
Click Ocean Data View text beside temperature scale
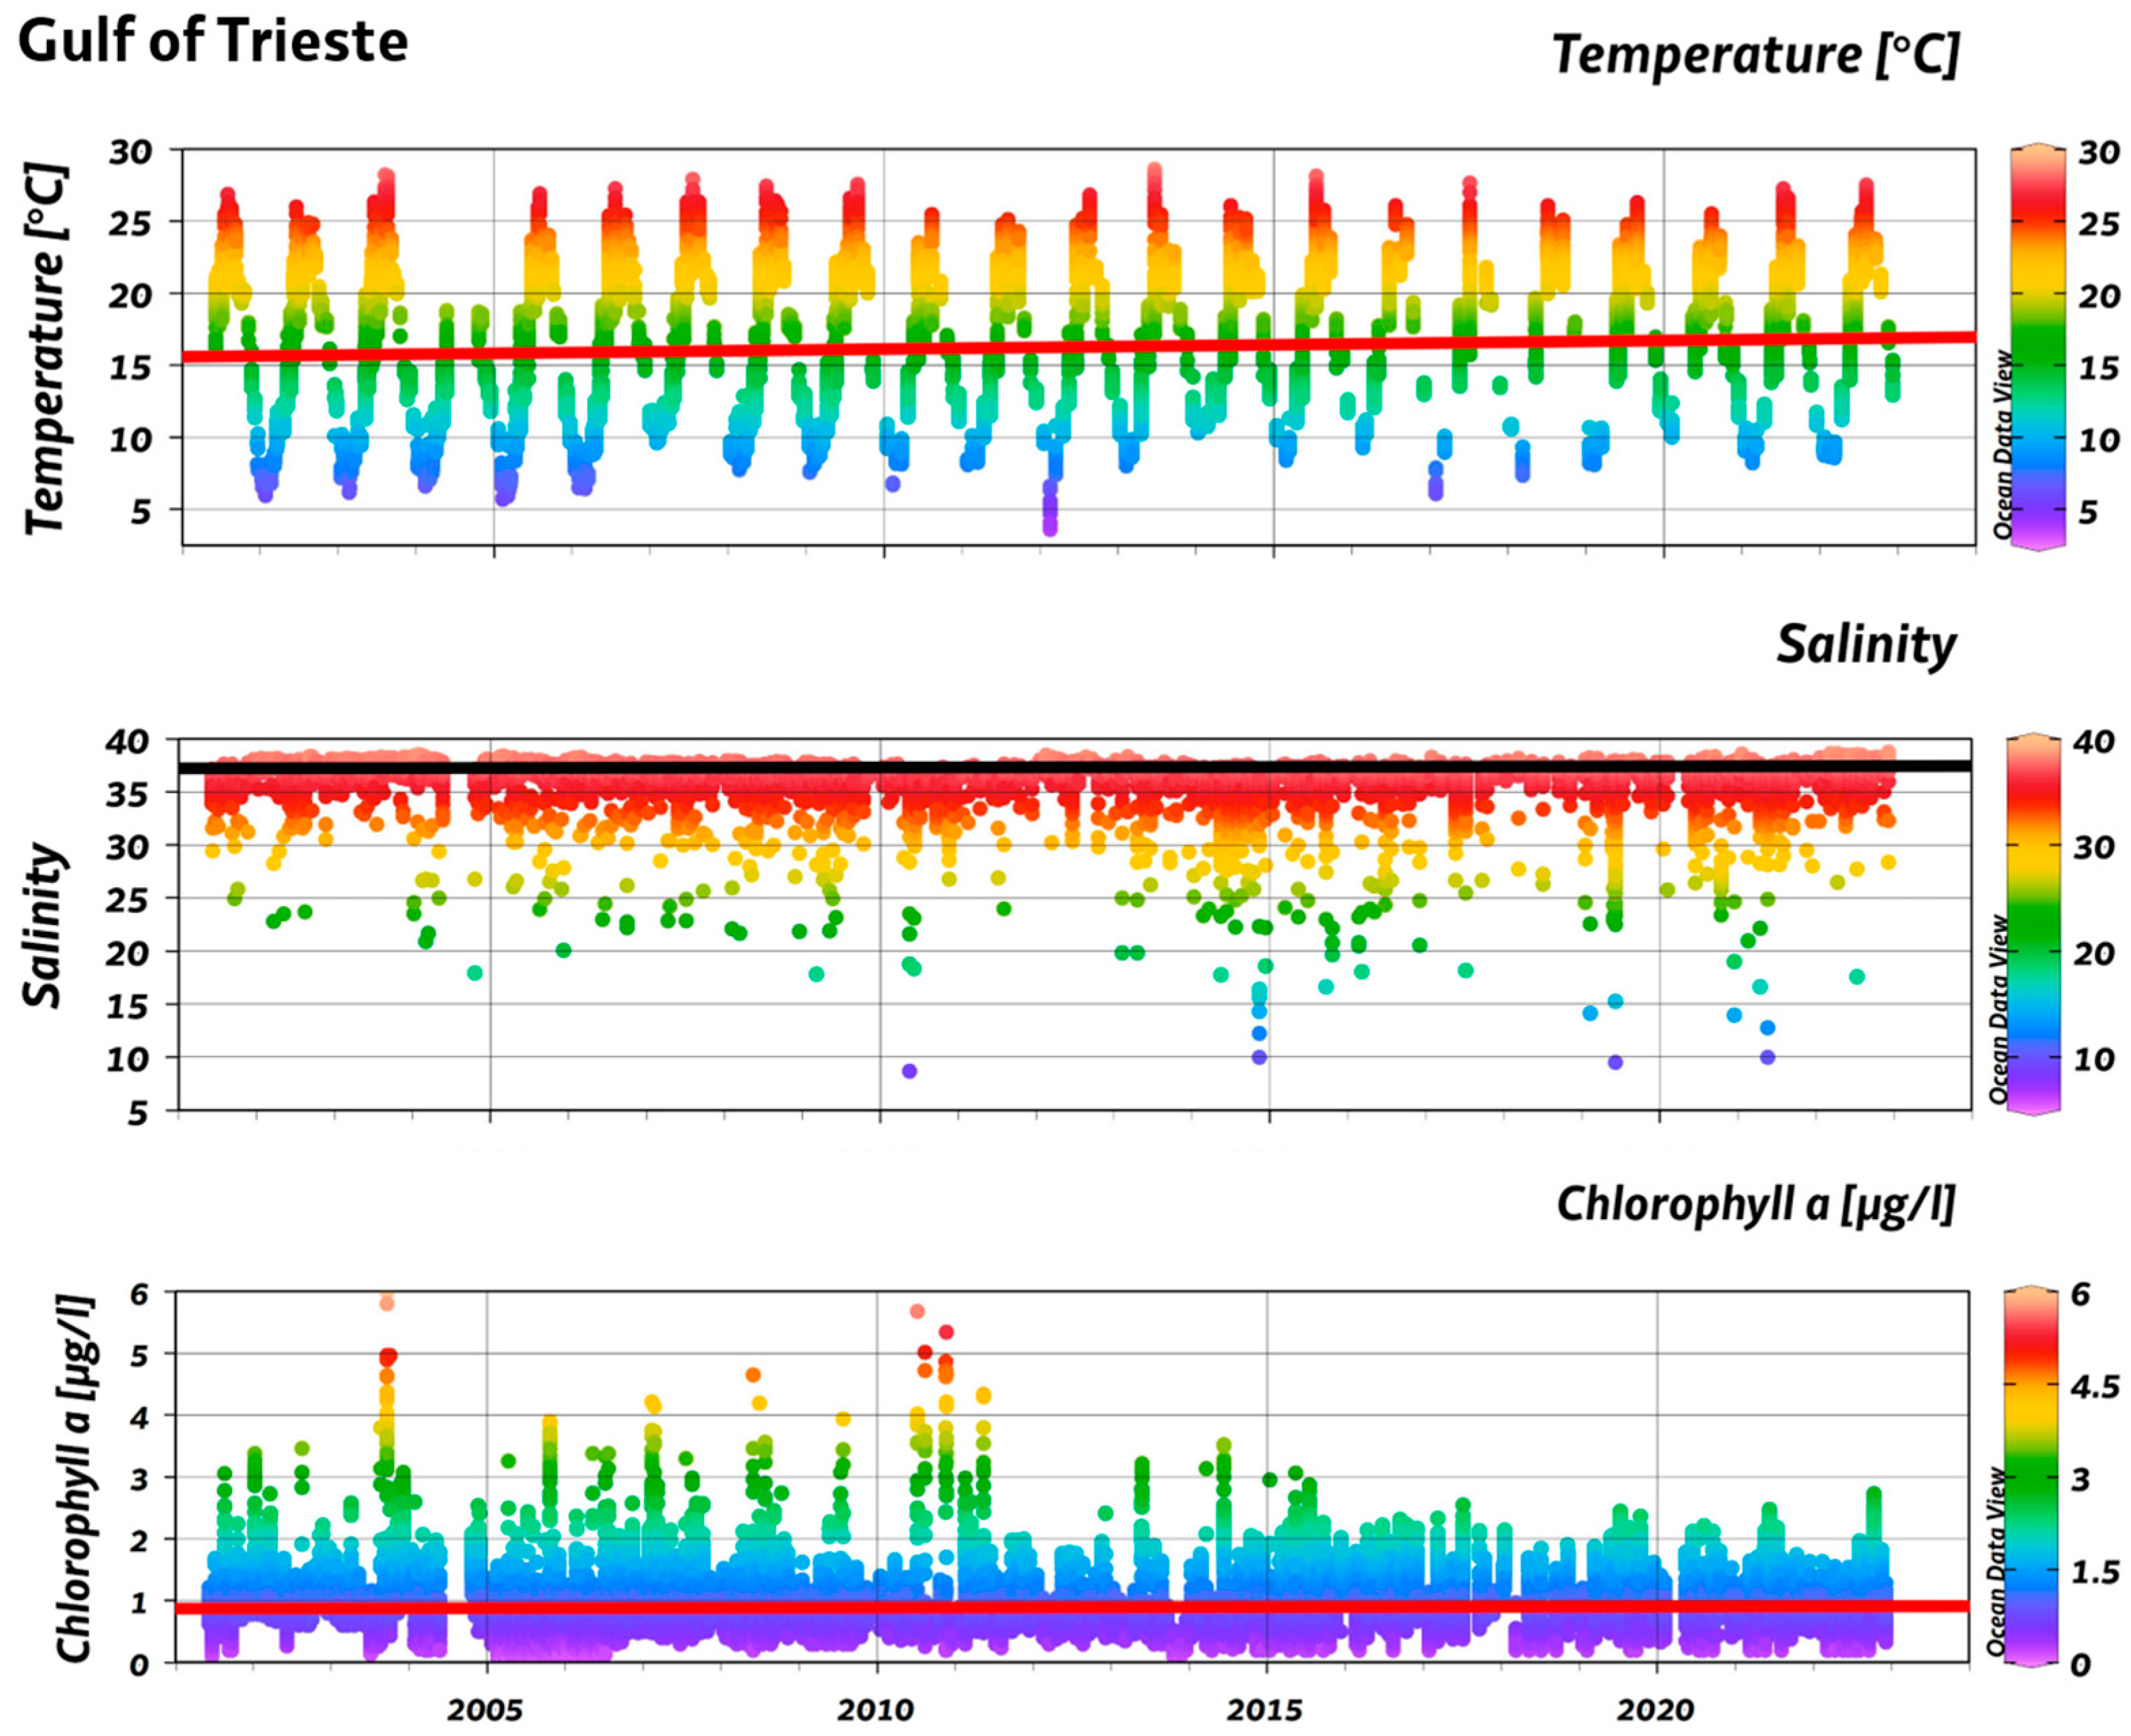(x=2003, y=444)
